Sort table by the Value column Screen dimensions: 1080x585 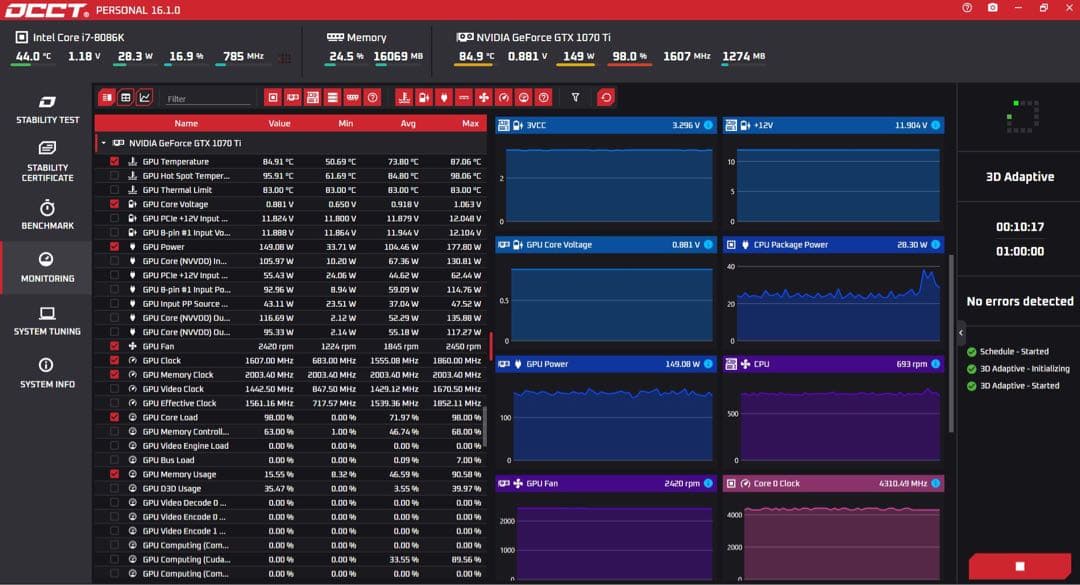(x=279, y=123)
